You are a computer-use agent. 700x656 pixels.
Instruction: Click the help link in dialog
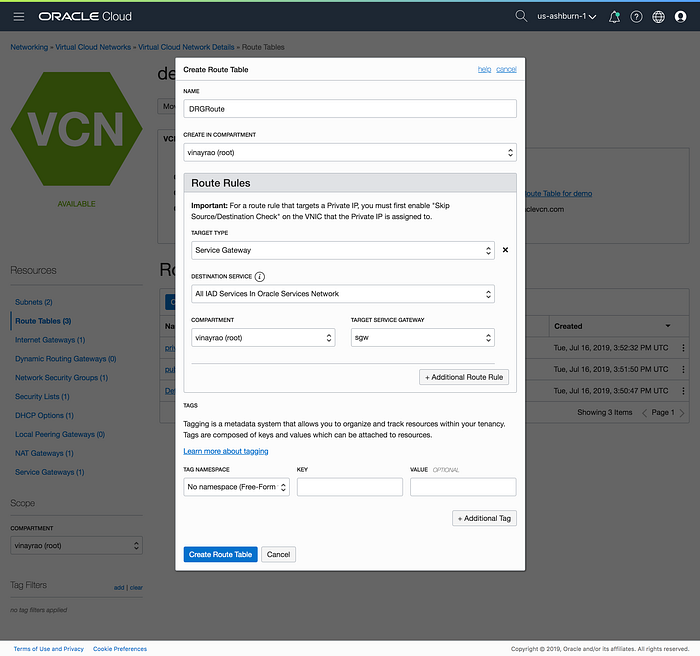tap(484, 69)
